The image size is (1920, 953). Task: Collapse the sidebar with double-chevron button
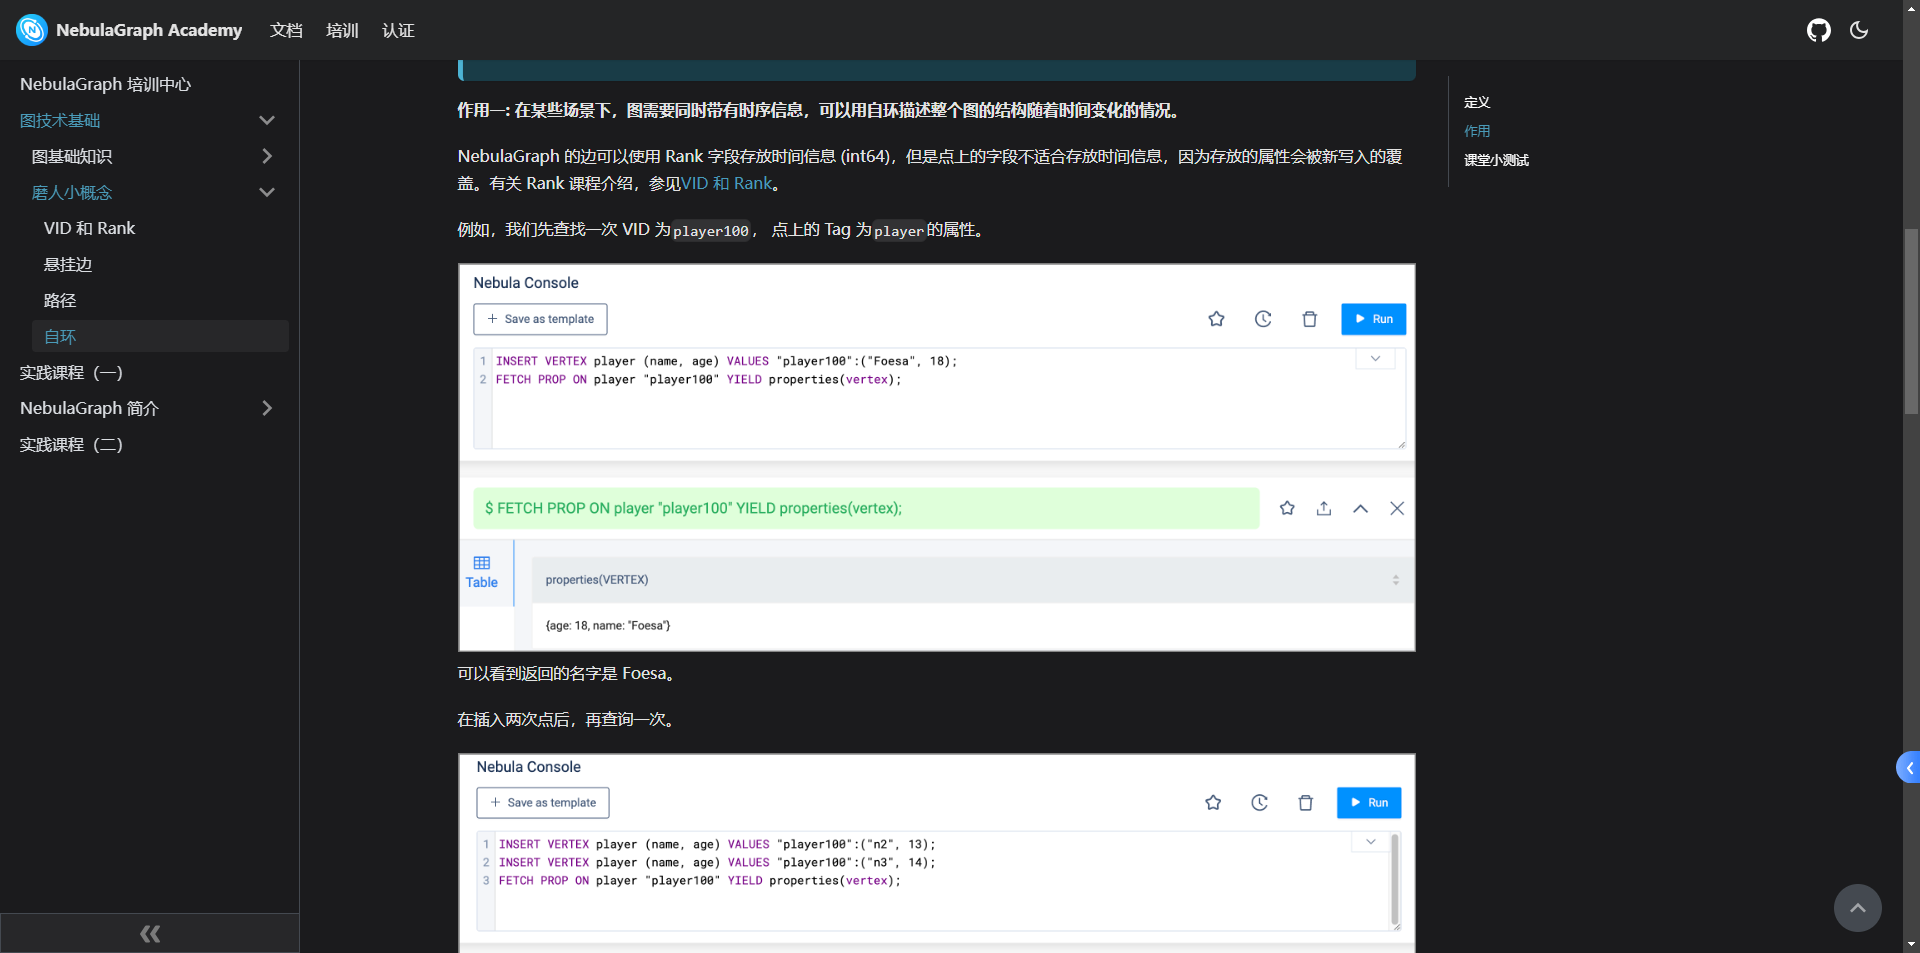[150, 933]
